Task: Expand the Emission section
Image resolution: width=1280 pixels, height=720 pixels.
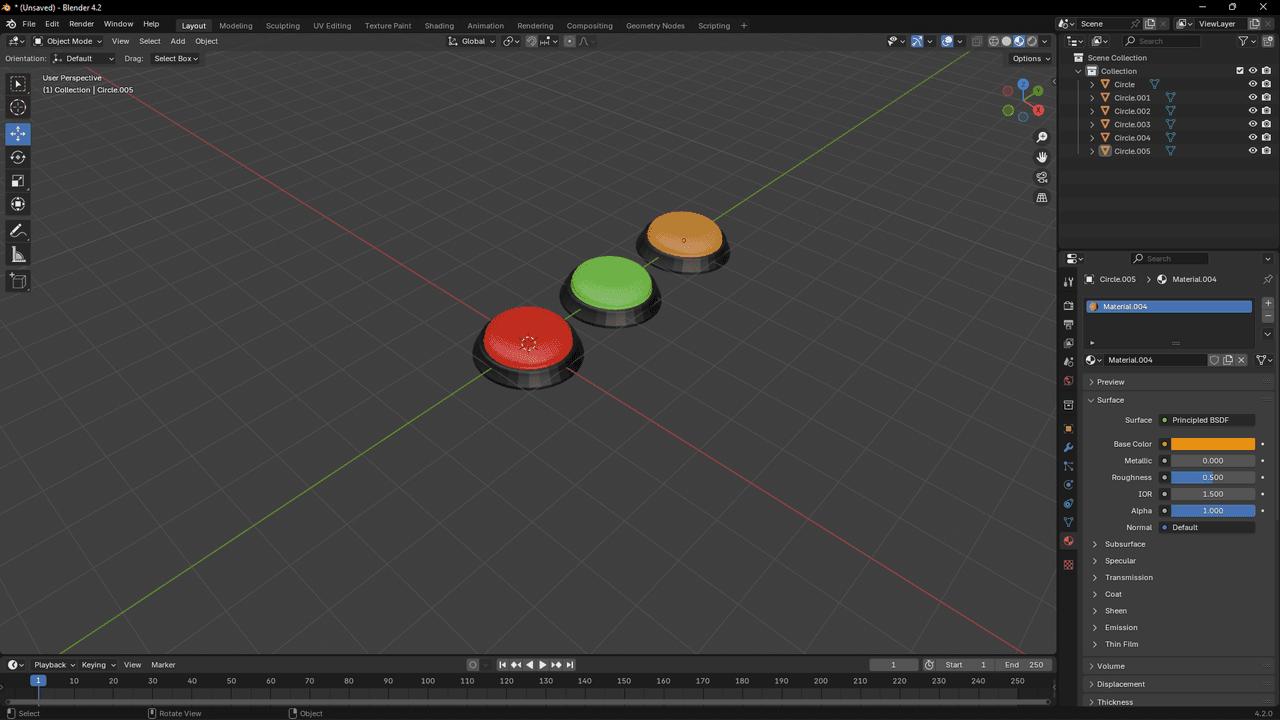Action: (1120, 627)
